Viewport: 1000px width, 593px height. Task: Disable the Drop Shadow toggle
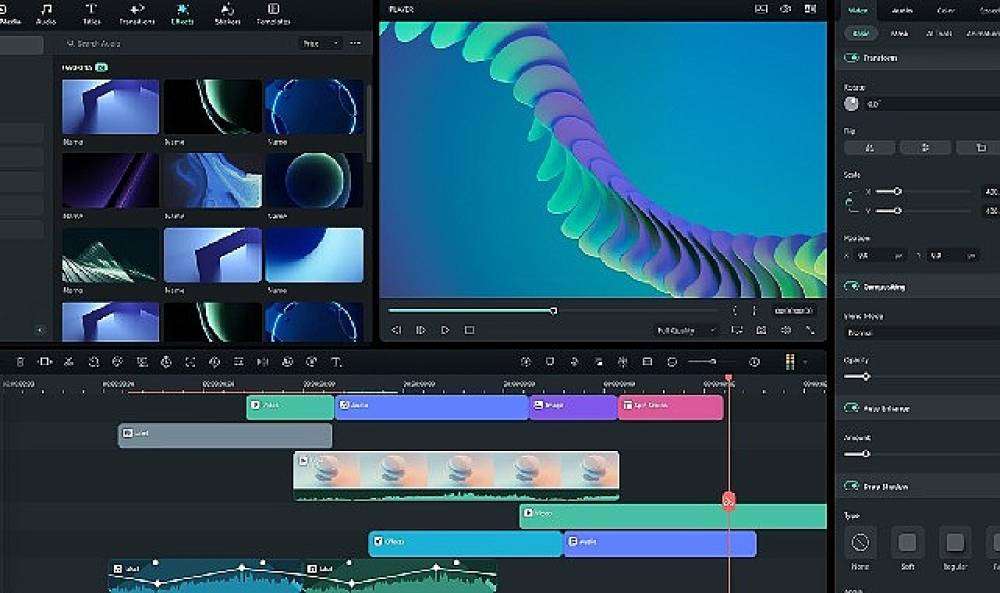tap(851, 487)
